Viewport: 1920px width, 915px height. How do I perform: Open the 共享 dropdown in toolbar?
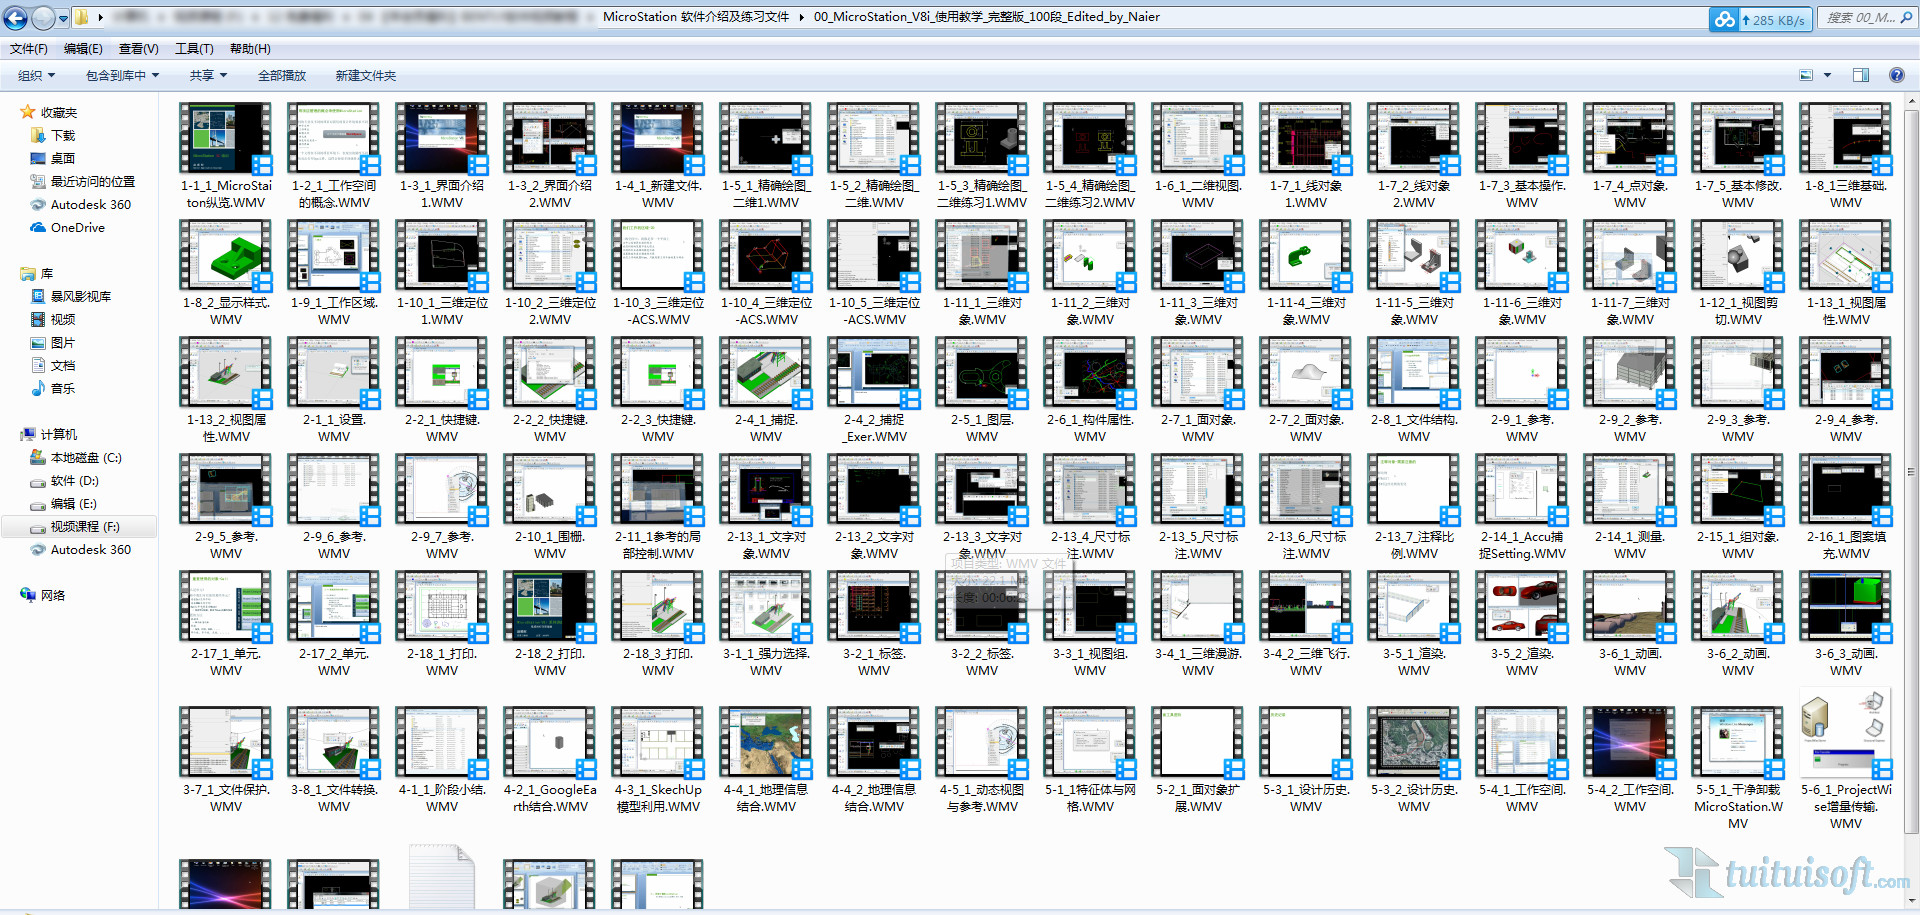pyautogui.click(x=208, y=76)
